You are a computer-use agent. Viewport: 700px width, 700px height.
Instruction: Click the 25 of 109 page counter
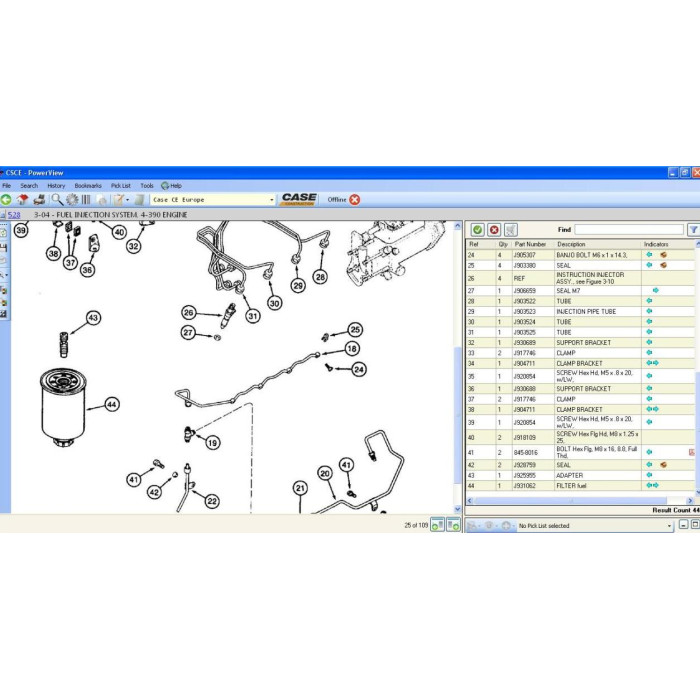point(416,525)
